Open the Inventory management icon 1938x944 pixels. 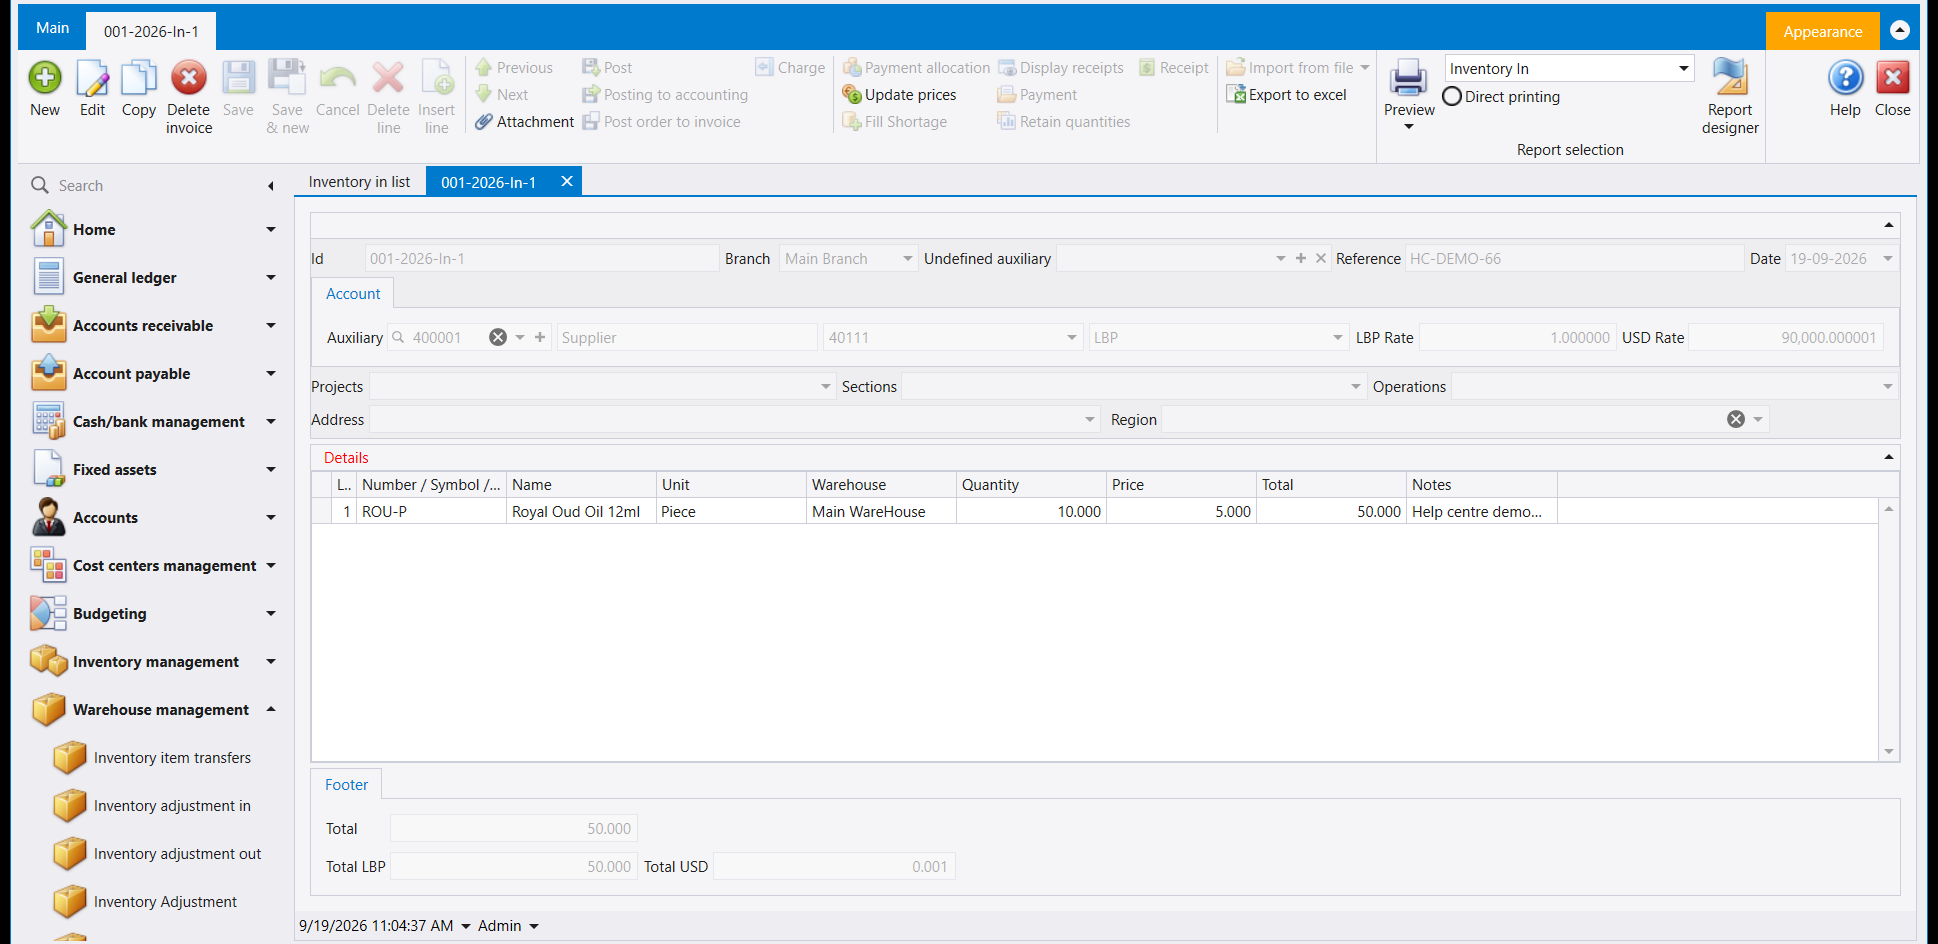(49, 661)
